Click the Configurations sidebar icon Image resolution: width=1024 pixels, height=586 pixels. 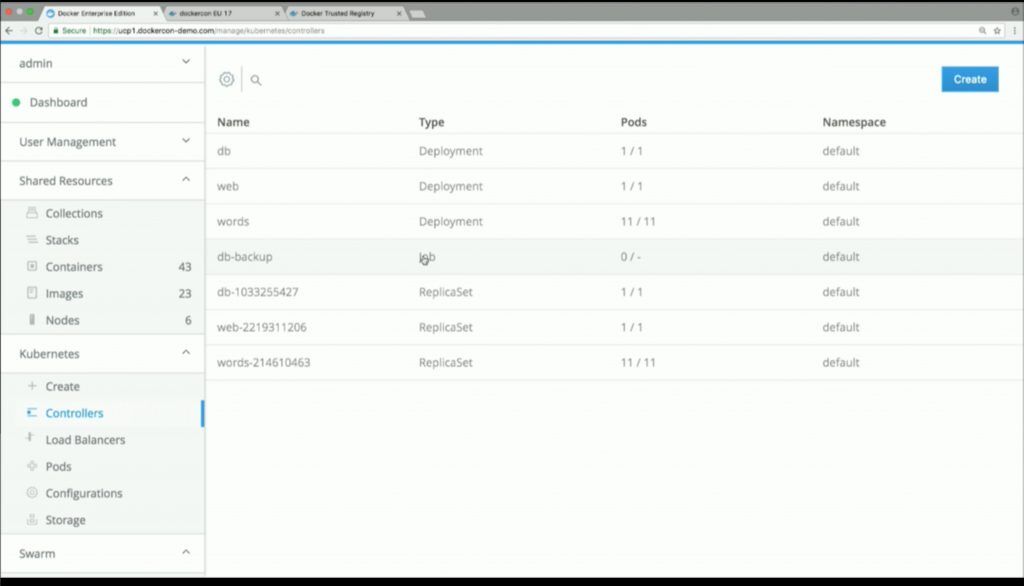point(32,493)
